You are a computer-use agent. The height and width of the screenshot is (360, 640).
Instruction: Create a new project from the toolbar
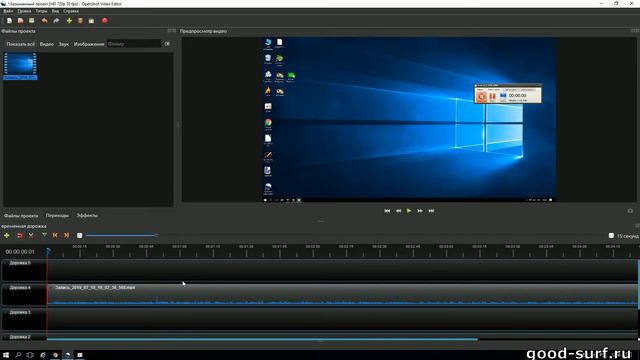coord(9,20)
